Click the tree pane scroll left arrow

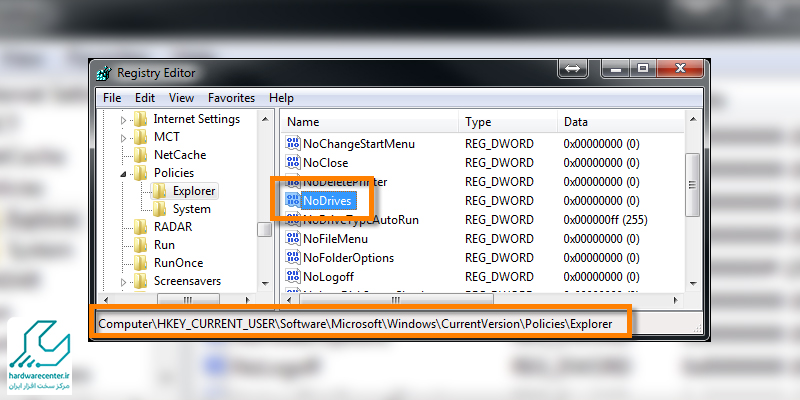click(106, 300)
